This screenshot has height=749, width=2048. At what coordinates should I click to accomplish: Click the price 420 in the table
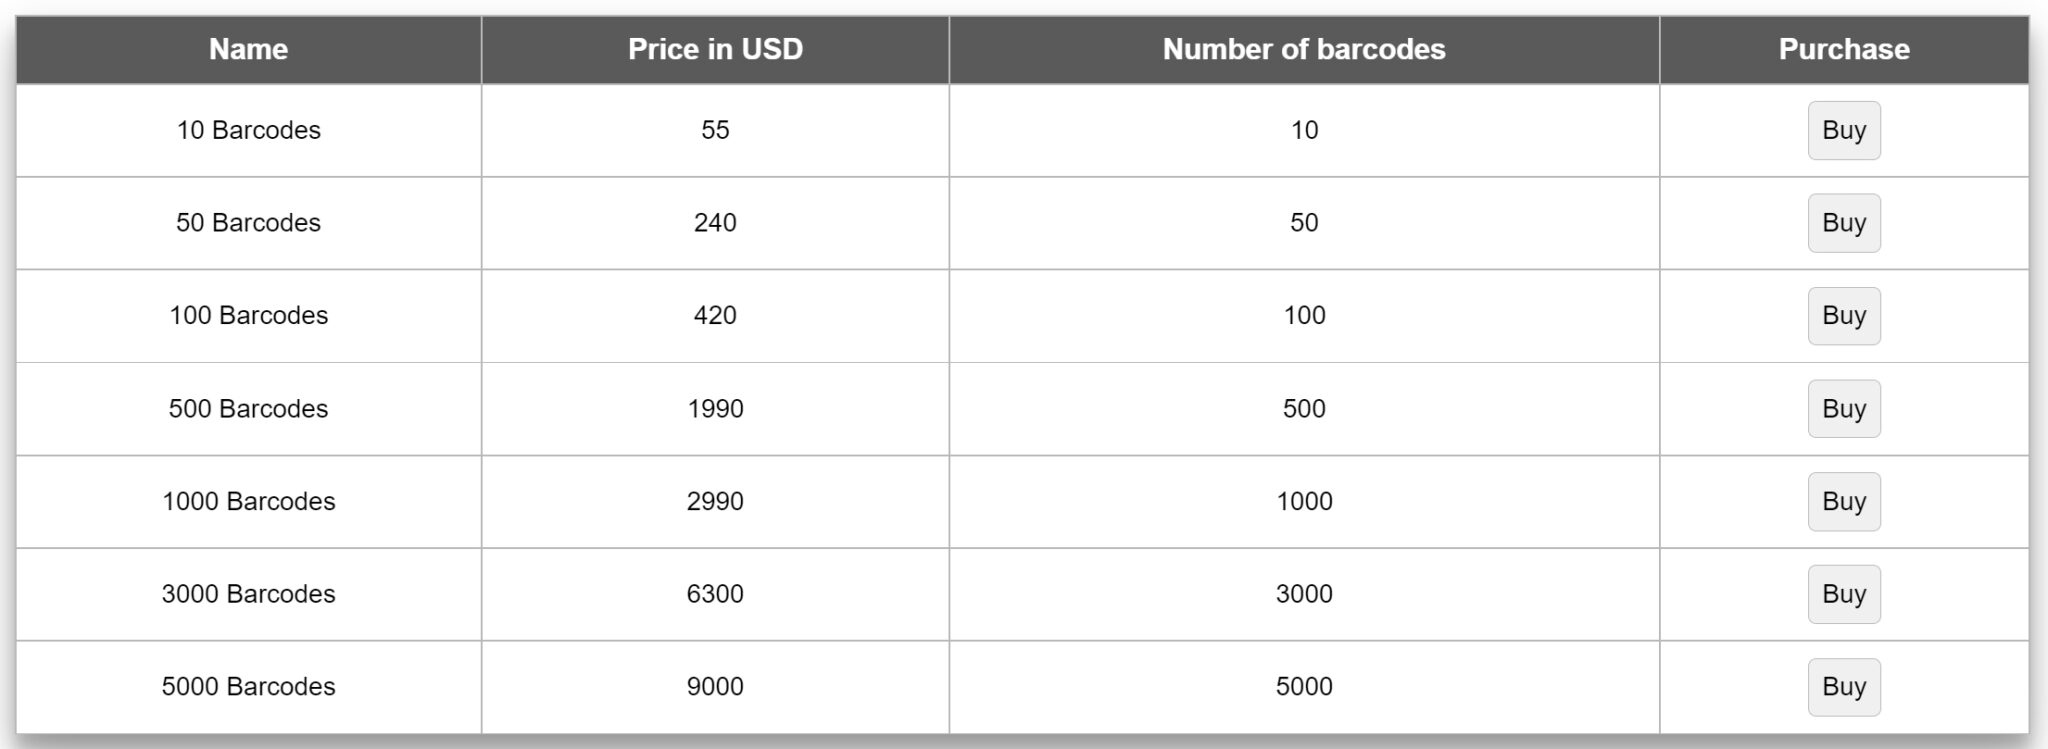[x=715, y=315]
